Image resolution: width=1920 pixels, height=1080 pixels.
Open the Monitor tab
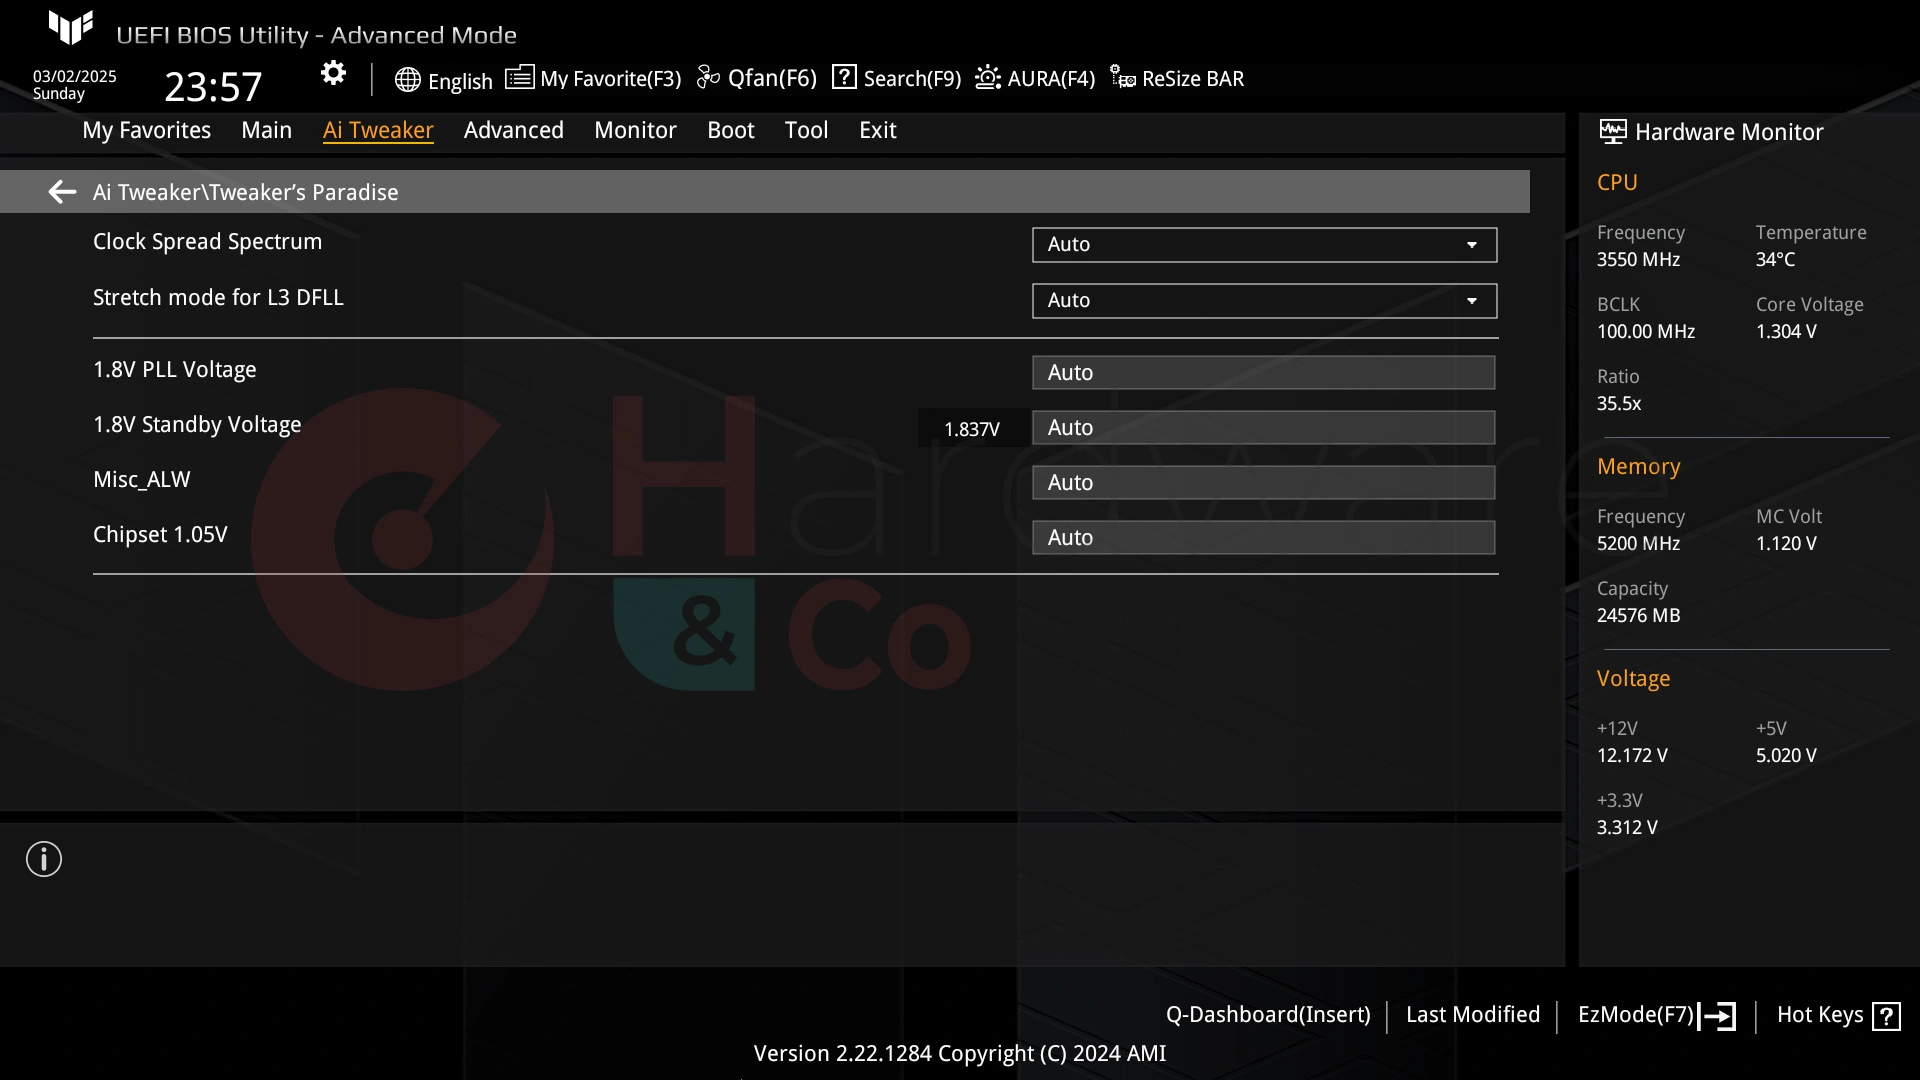tap(635, 130)
